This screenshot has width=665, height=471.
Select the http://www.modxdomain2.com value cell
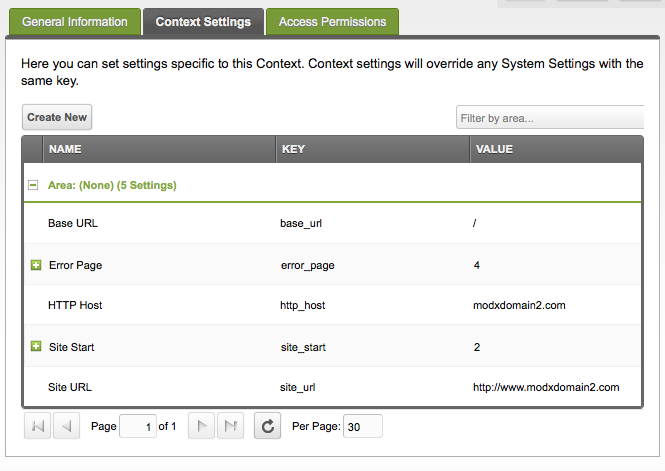546,387
